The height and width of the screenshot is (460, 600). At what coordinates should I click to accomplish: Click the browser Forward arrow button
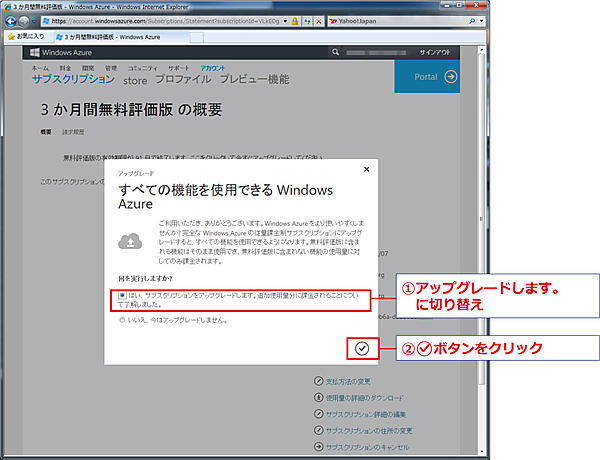(24, 21)
